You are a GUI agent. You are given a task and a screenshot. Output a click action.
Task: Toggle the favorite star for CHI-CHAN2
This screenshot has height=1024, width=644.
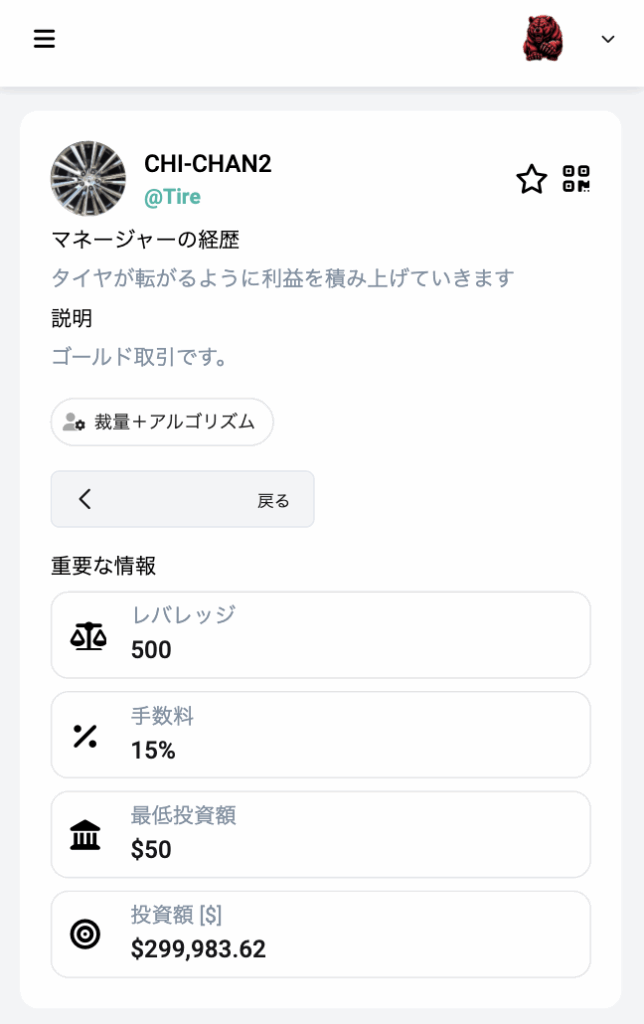pos(531,179)
